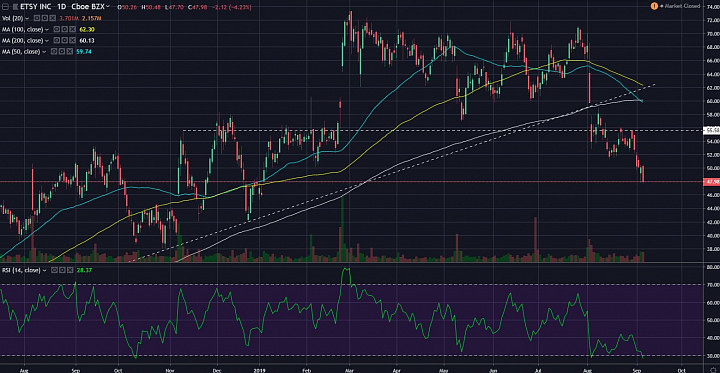This screenshot has width=720, height=373.
Task: Open the chevron menu after Cboe BZX
Action: 108,6
